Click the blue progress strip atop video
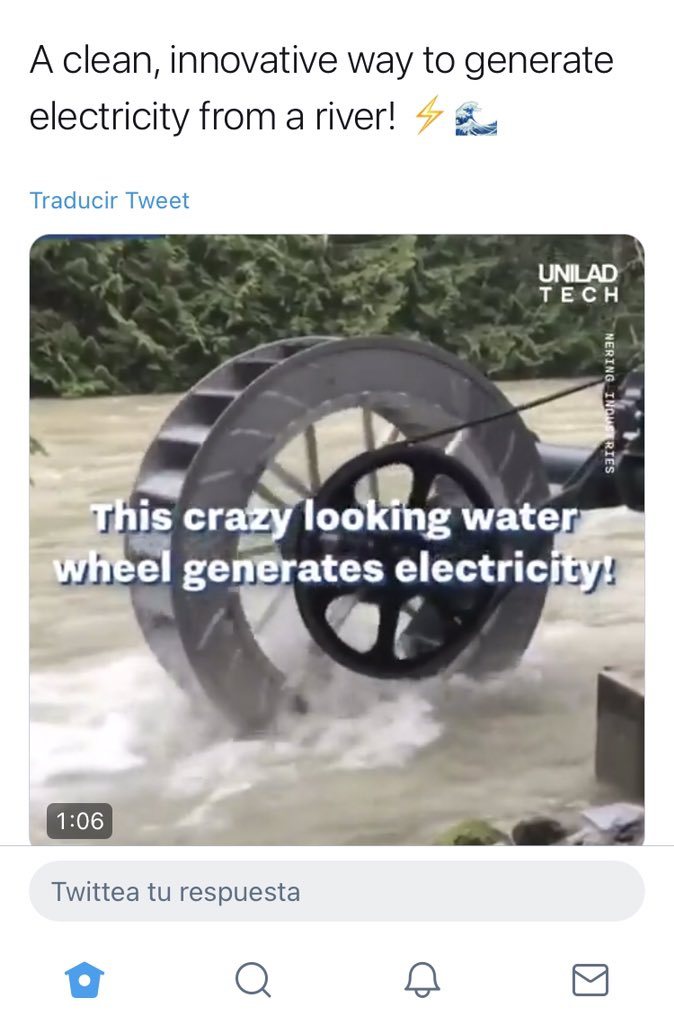This screenshot has width=674, height=1024. (x=98, y=238)
